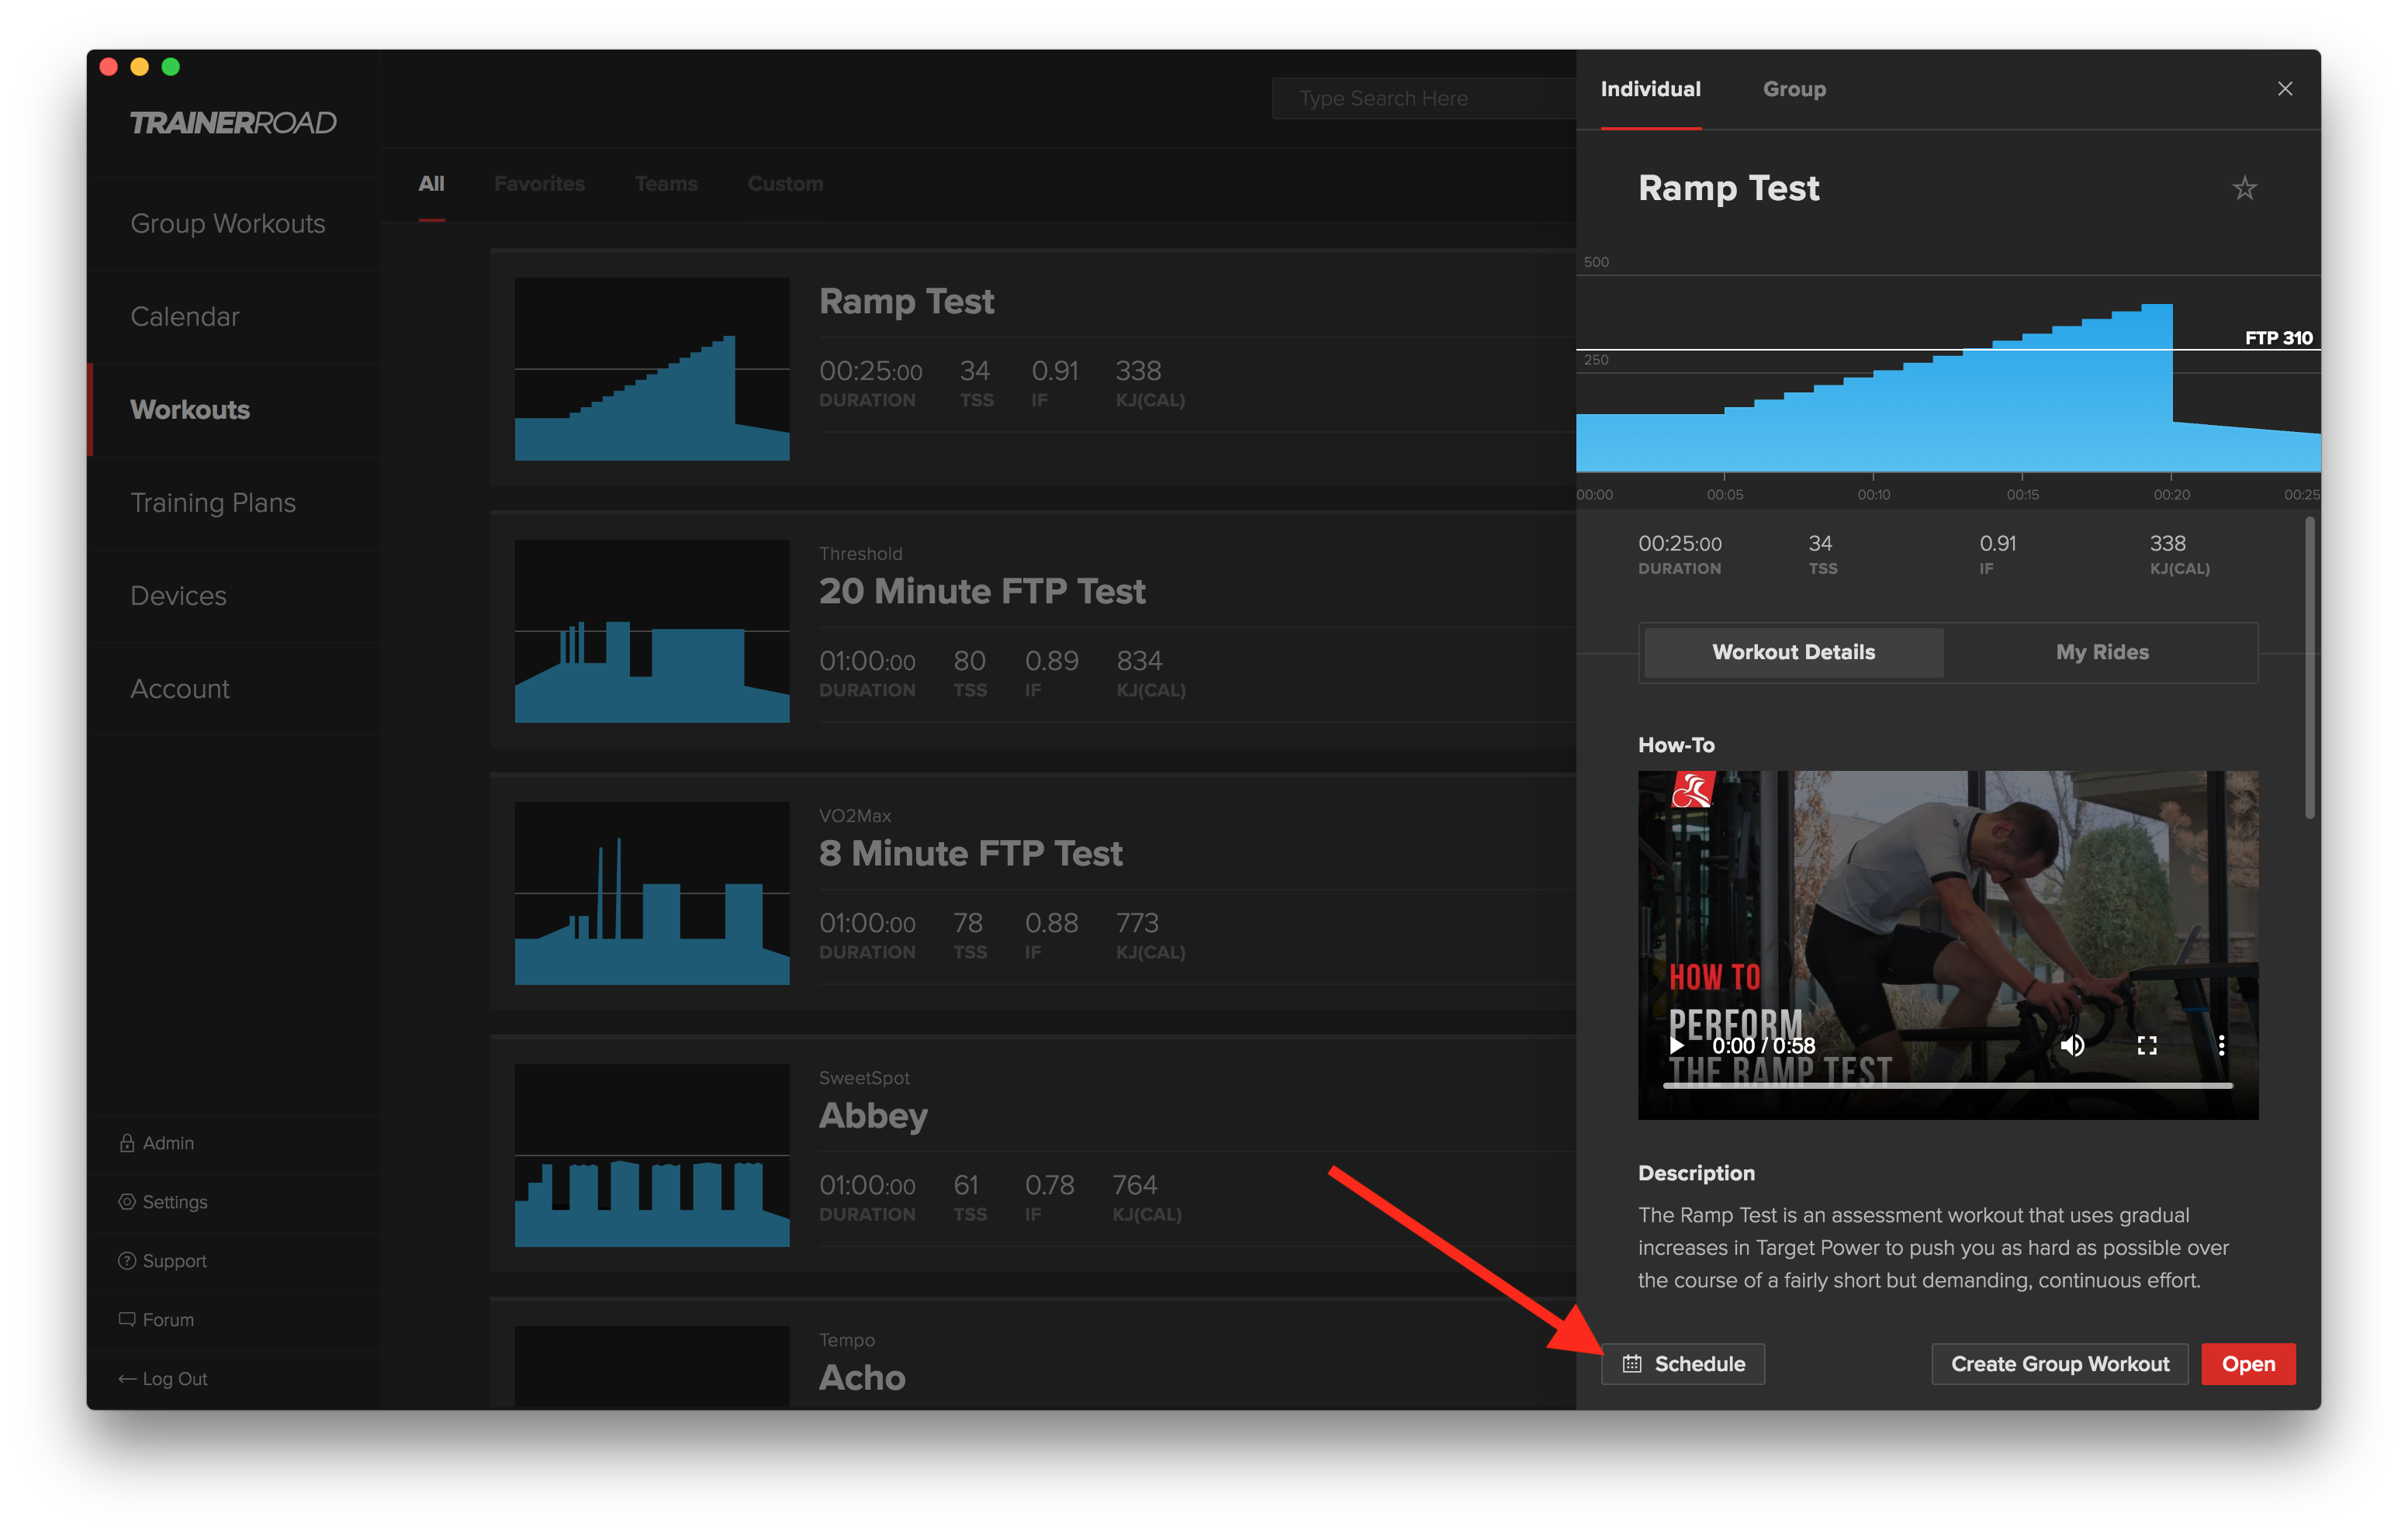Viewport: 2408px width, 1534px height.
Task: Open the 8 Minute FTP Test thumbnail
Action: 652,893
